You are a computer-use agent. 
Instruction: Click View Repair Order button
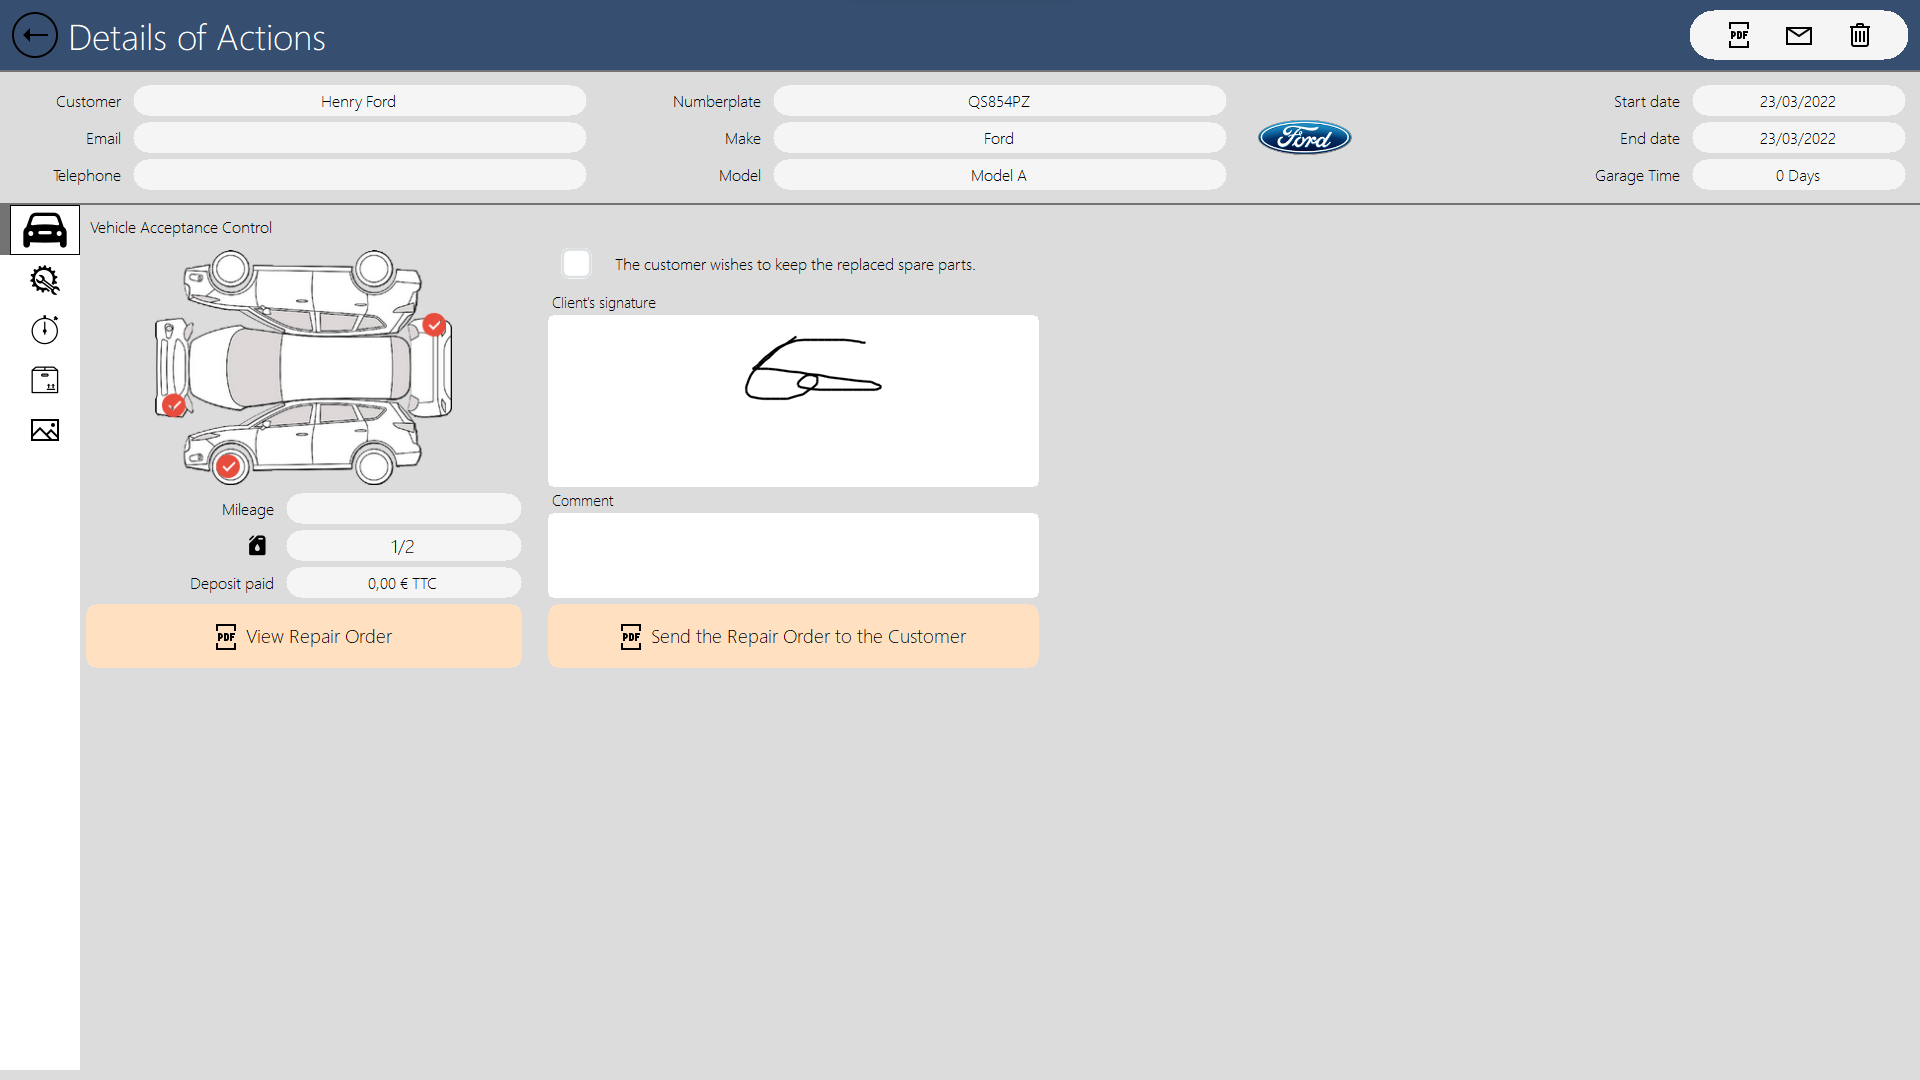(x=304, y=636)
